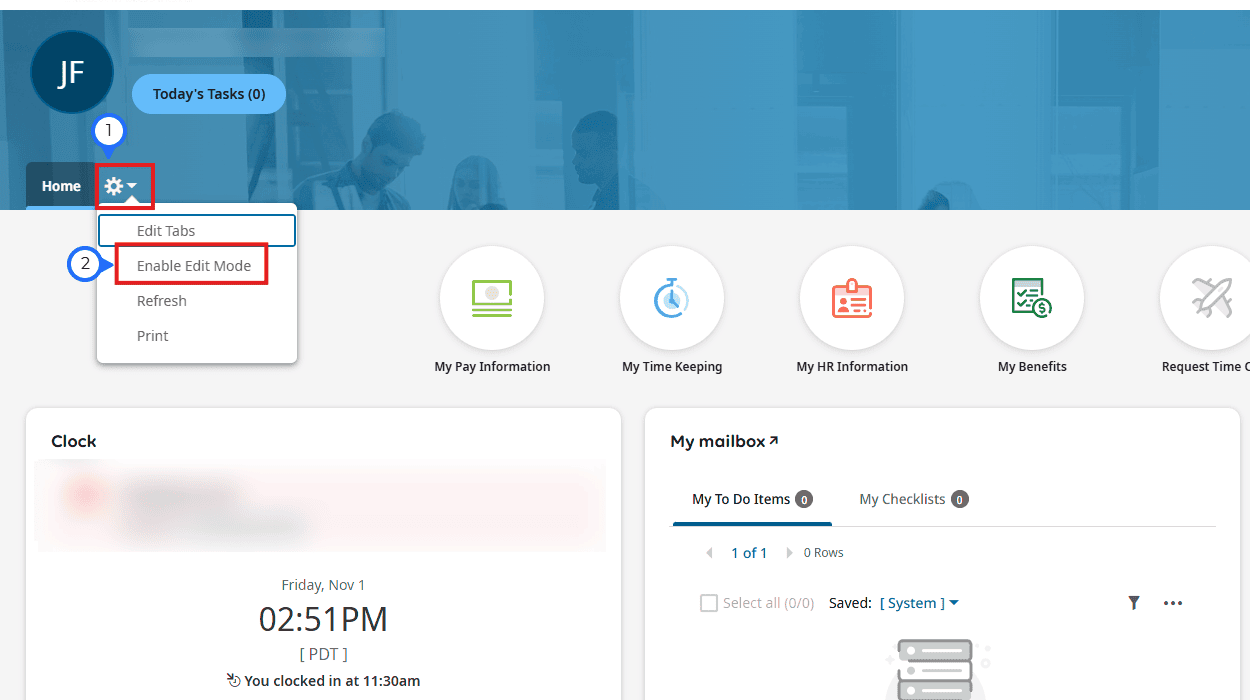This screenshot has height=700, width=1250.
Task: Check the Select all (0/0) checkbox
Action: pyautogui.click(x=709, y=603)
